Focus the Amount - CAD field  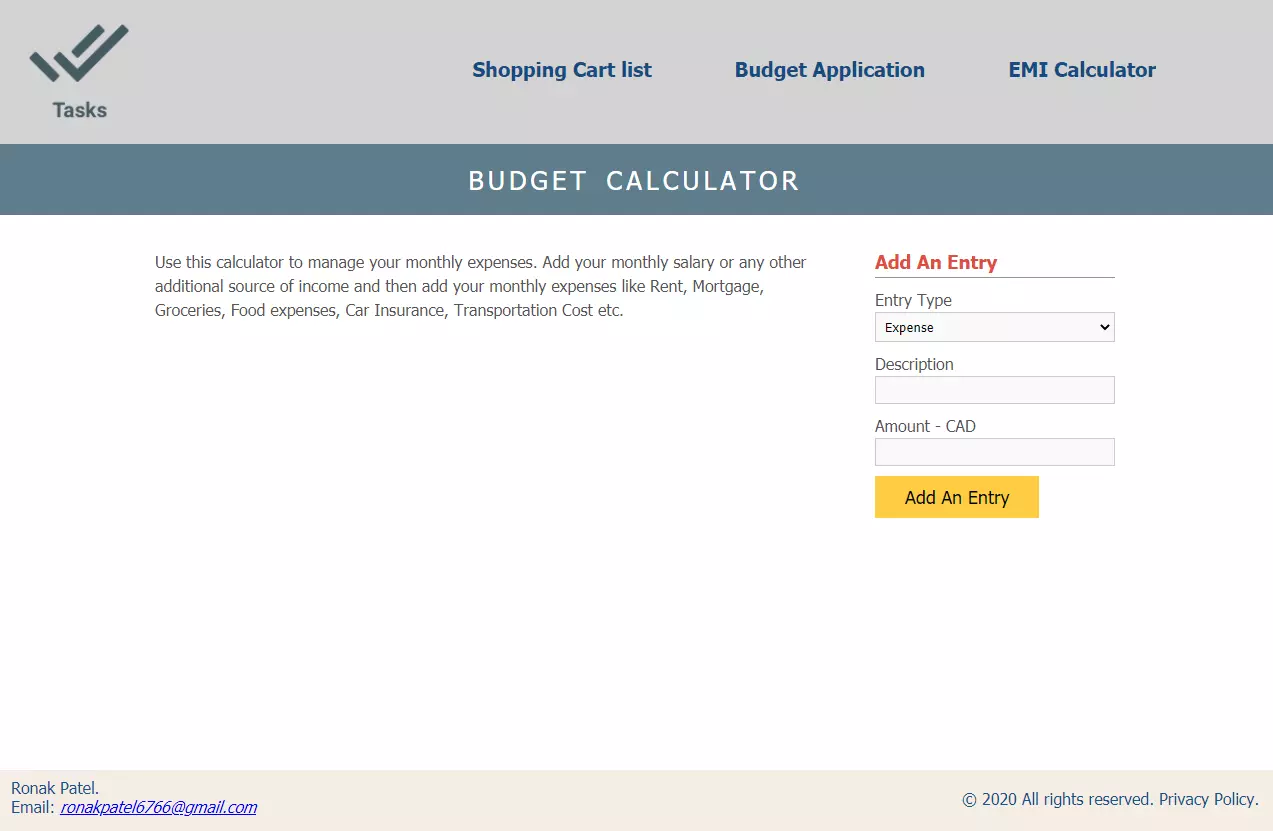(995, 452)
